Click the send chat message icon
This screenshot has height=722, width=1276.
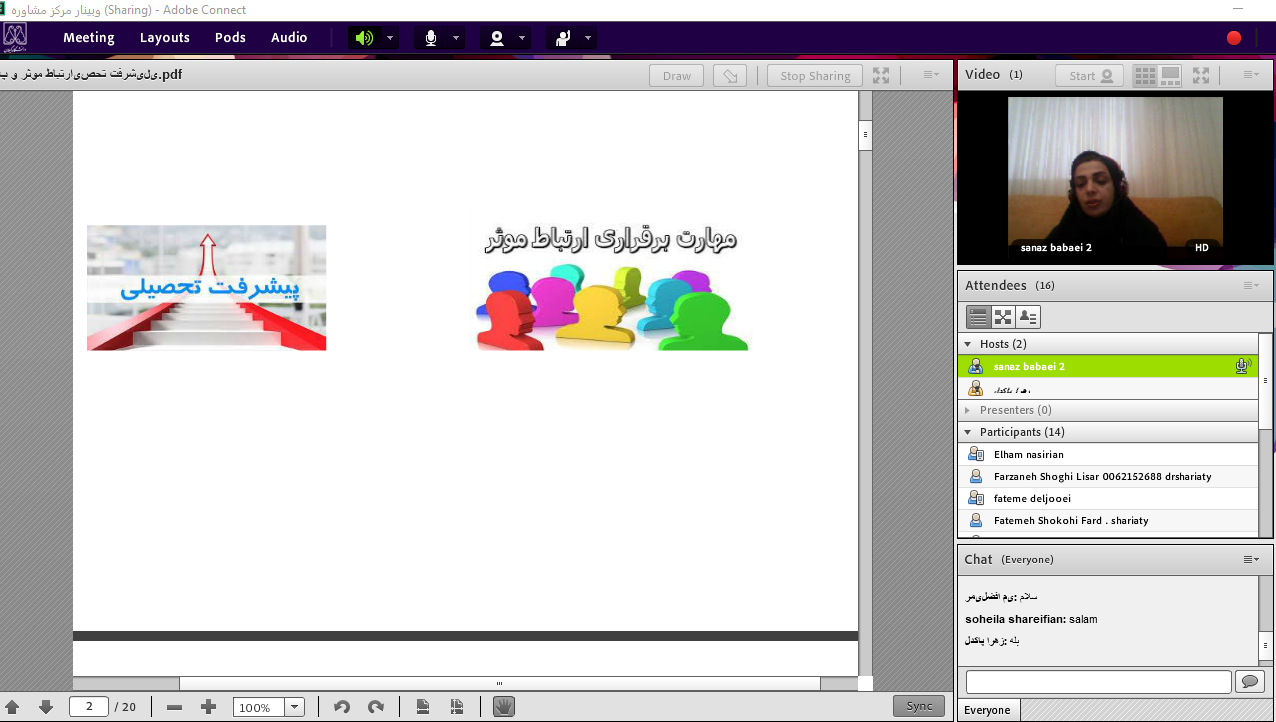point(1248,682)
